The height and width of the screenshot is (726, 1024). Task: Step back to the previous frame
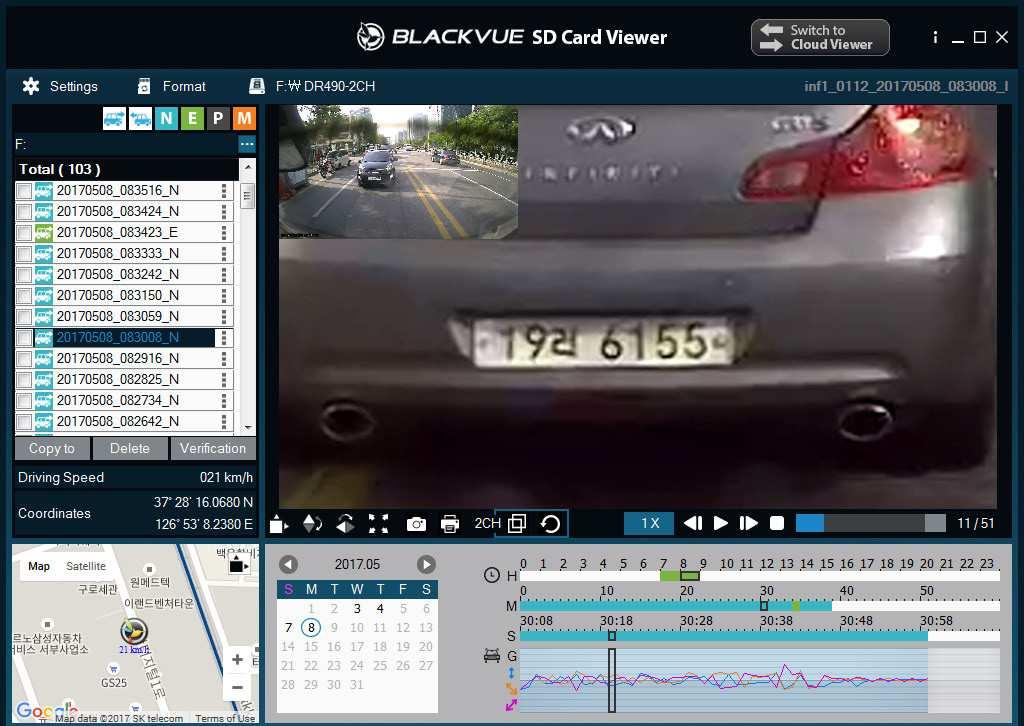coord(692,524)
